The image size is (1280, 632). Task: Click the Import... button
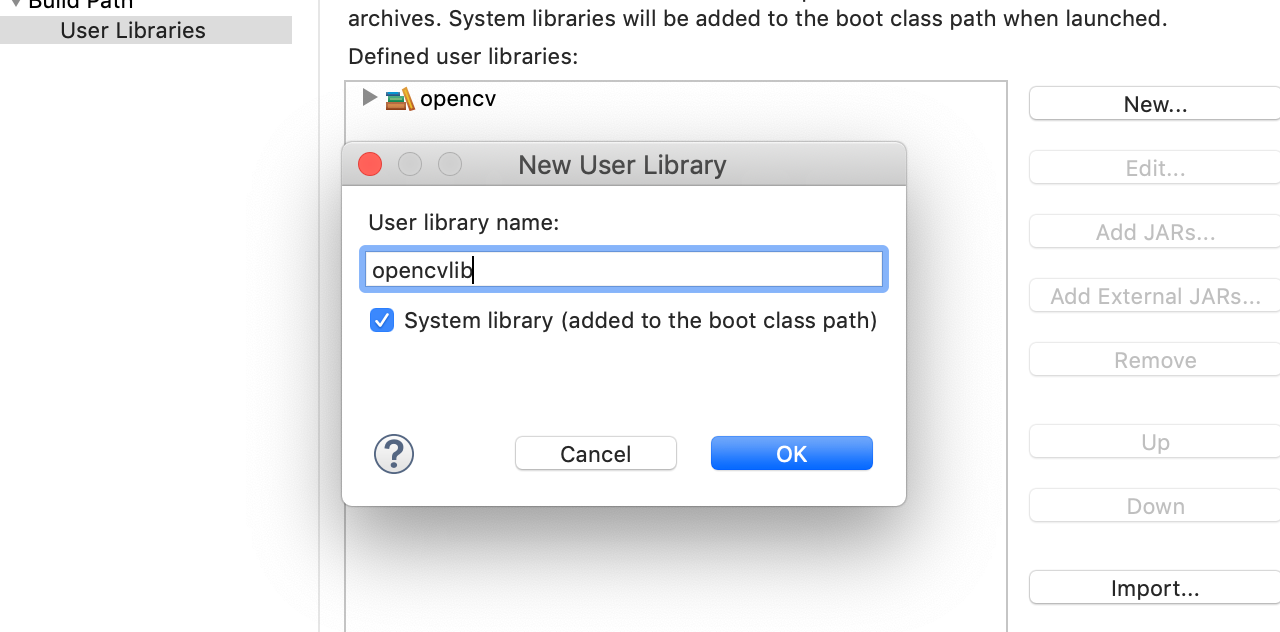[x=1157, y=587]
